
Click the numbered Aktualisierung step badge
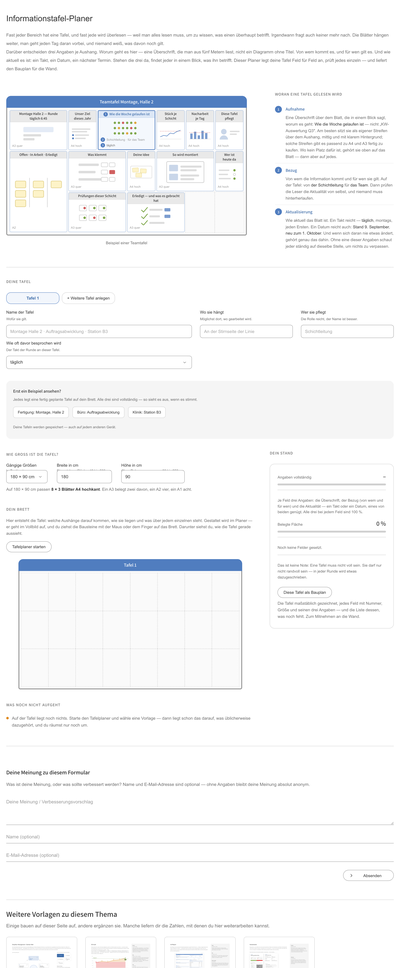coord(278,212)
